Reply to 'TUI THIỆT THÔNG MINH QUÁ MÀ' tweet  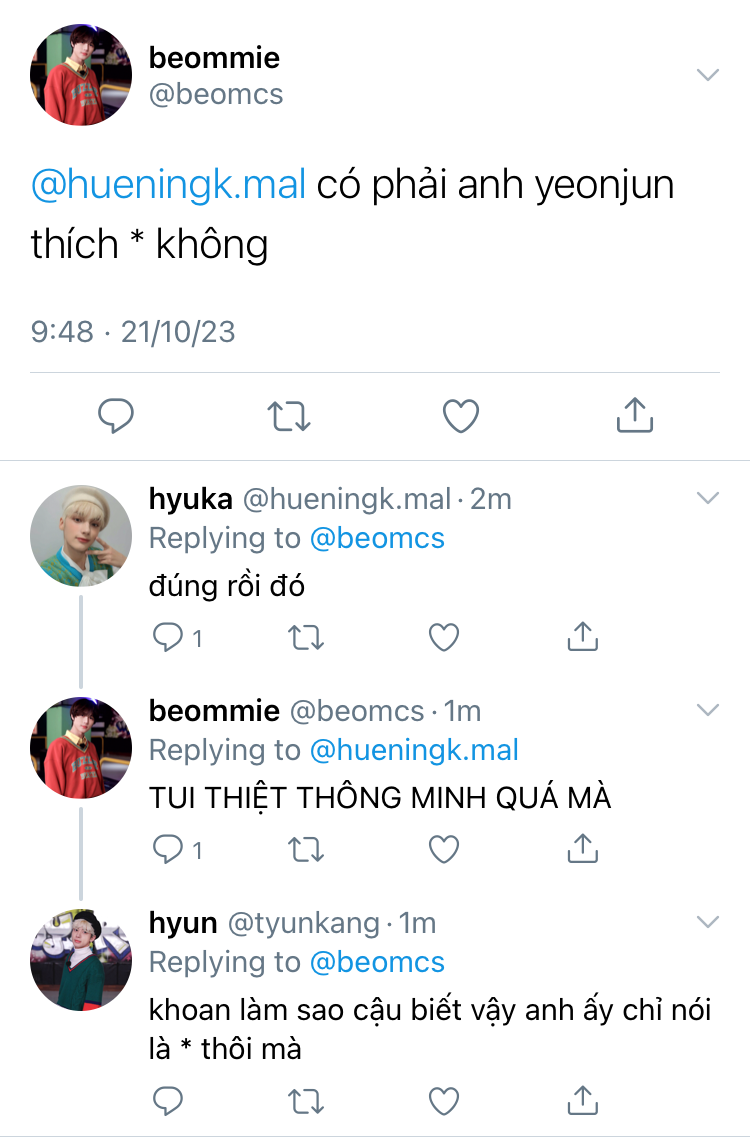pos(168,849)
